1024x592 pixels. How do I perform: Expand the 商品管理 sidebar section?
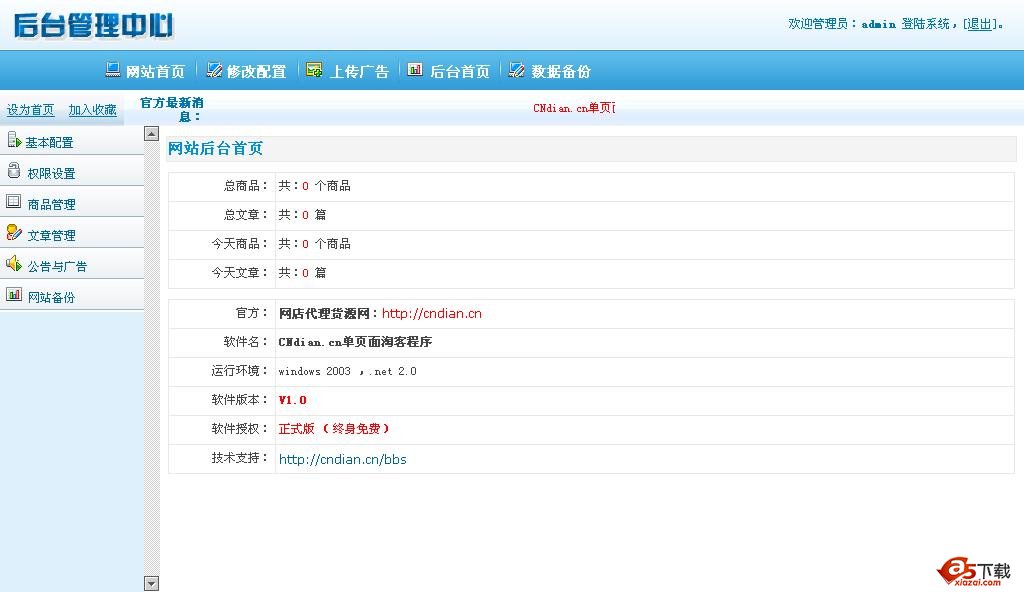click(51, 204)
